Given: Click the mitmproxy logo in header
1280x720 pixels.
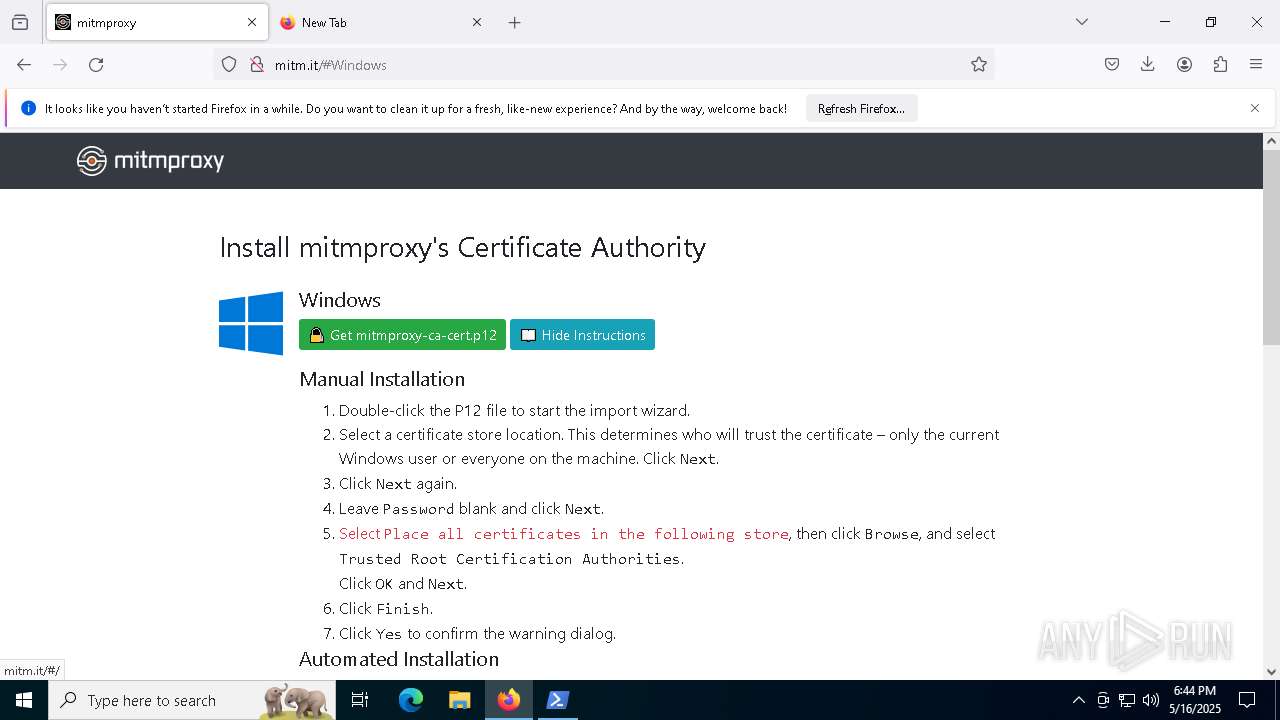Looking at the screenshot, I should pos(151,161).
